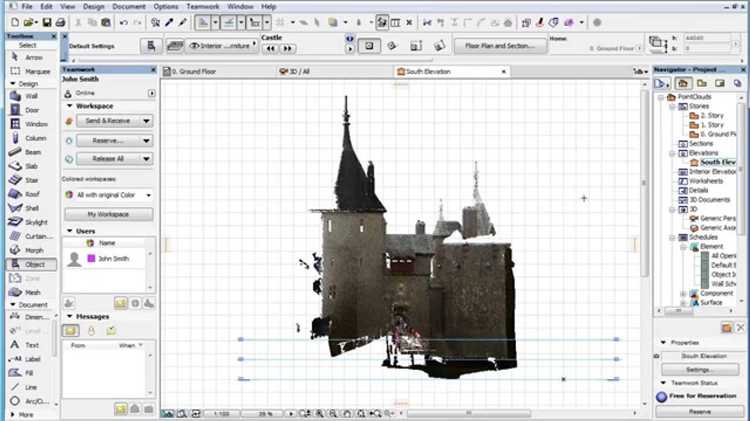Switch to the 3D / All tab

295,71
